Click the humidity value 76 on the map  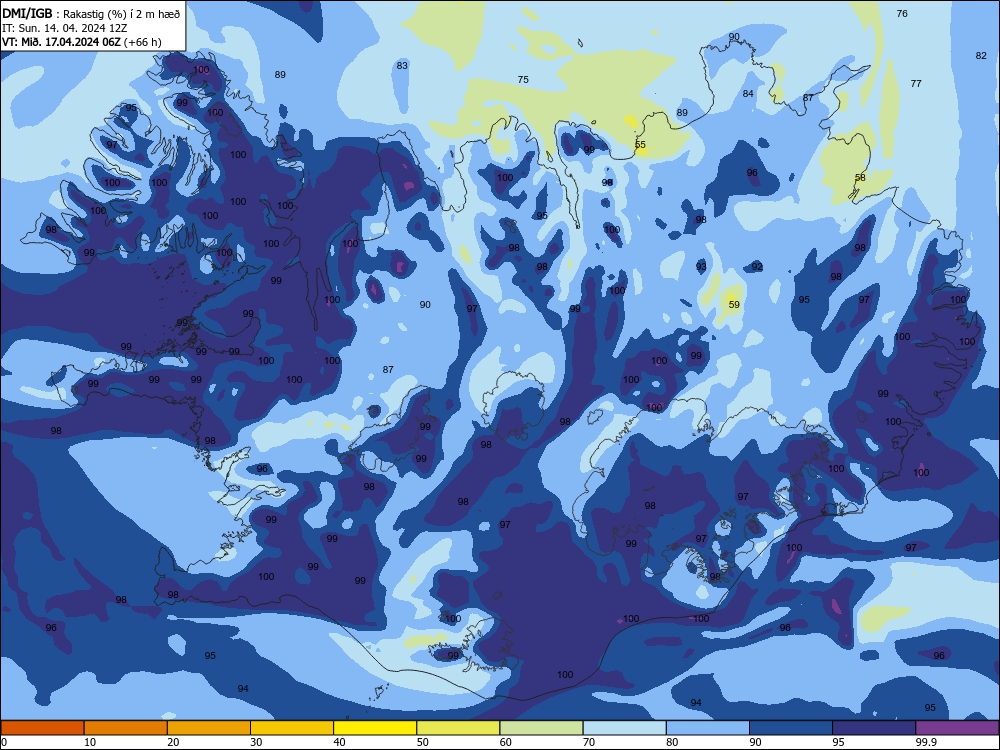tap(902, 13)
